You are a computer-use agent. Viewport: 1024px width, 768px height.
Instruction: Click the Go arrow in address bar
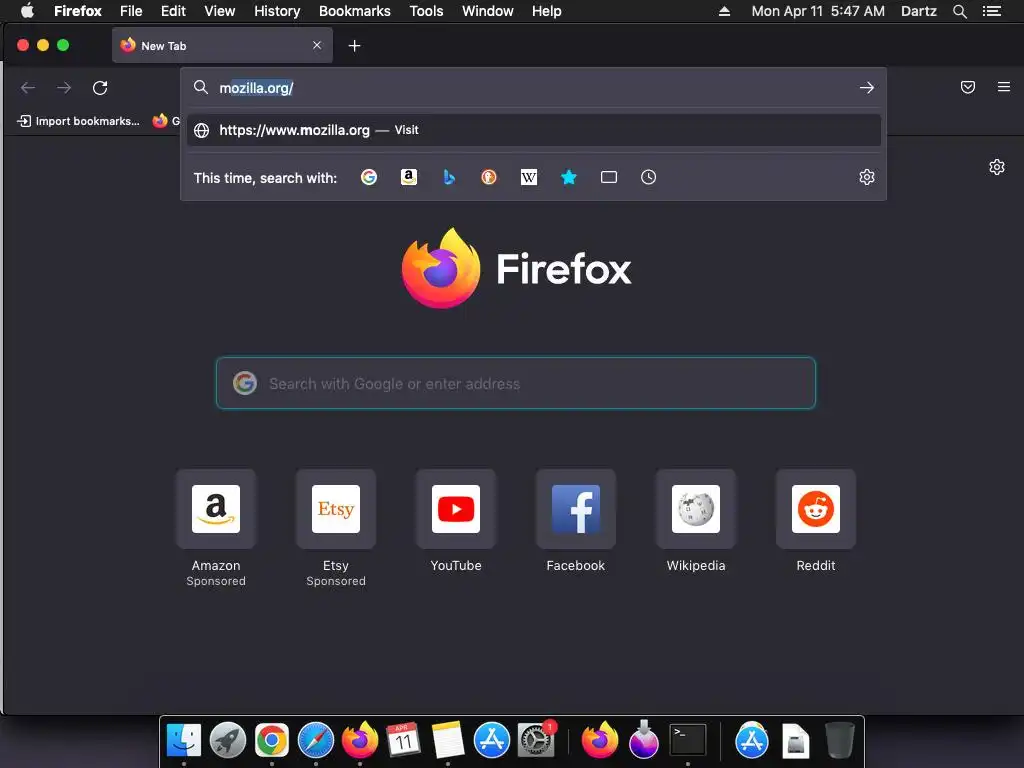pyautogui.click(x=867, y=88)
